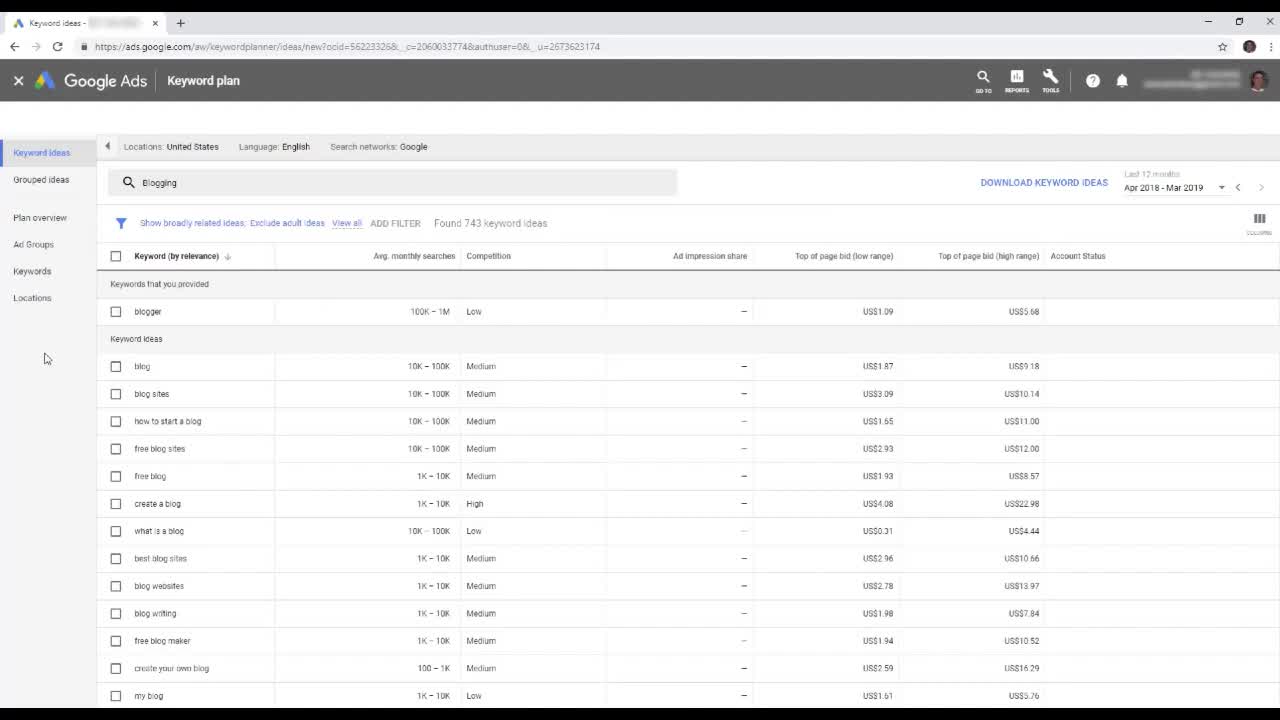Screen dimensions: 1280x720
Task: Change Search networks: Google setting
Action: tap(379, 147)
